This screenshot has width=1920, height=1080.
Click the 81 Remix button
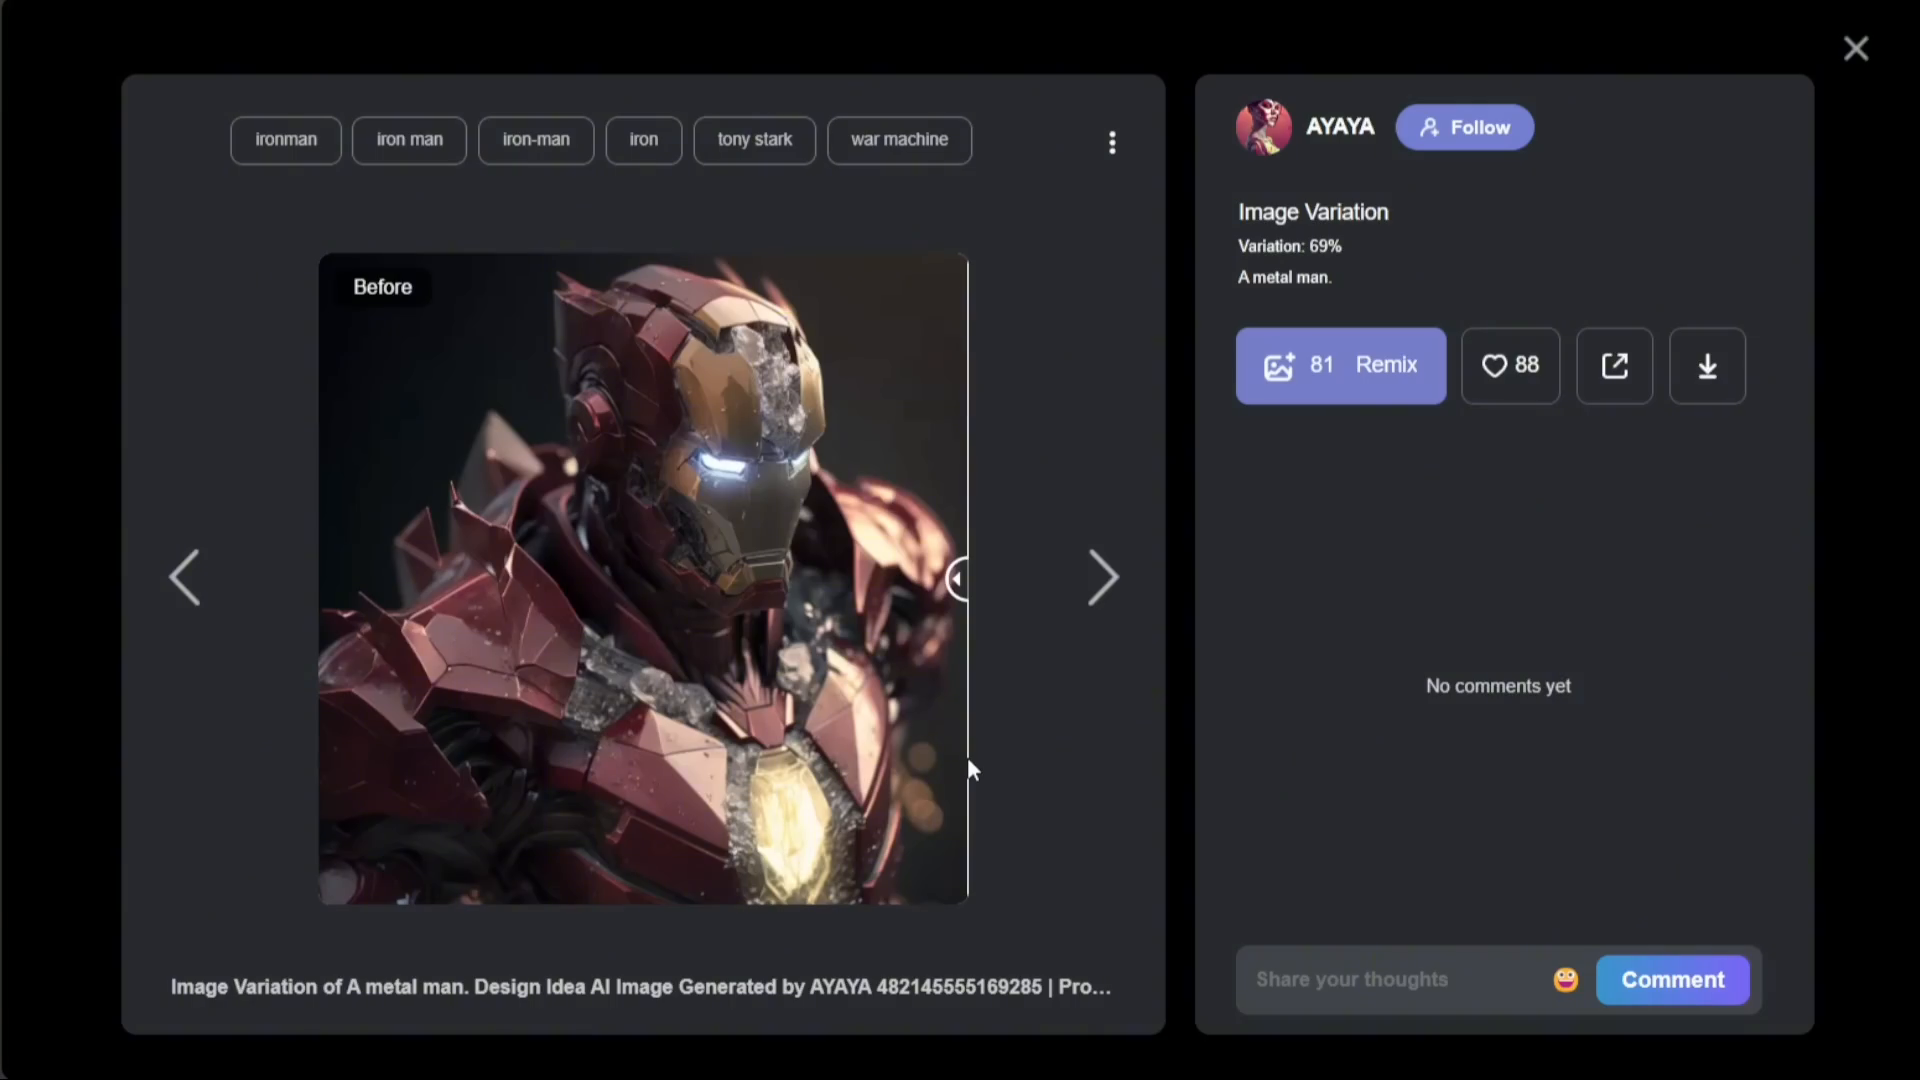click(x=1341, y=366)
